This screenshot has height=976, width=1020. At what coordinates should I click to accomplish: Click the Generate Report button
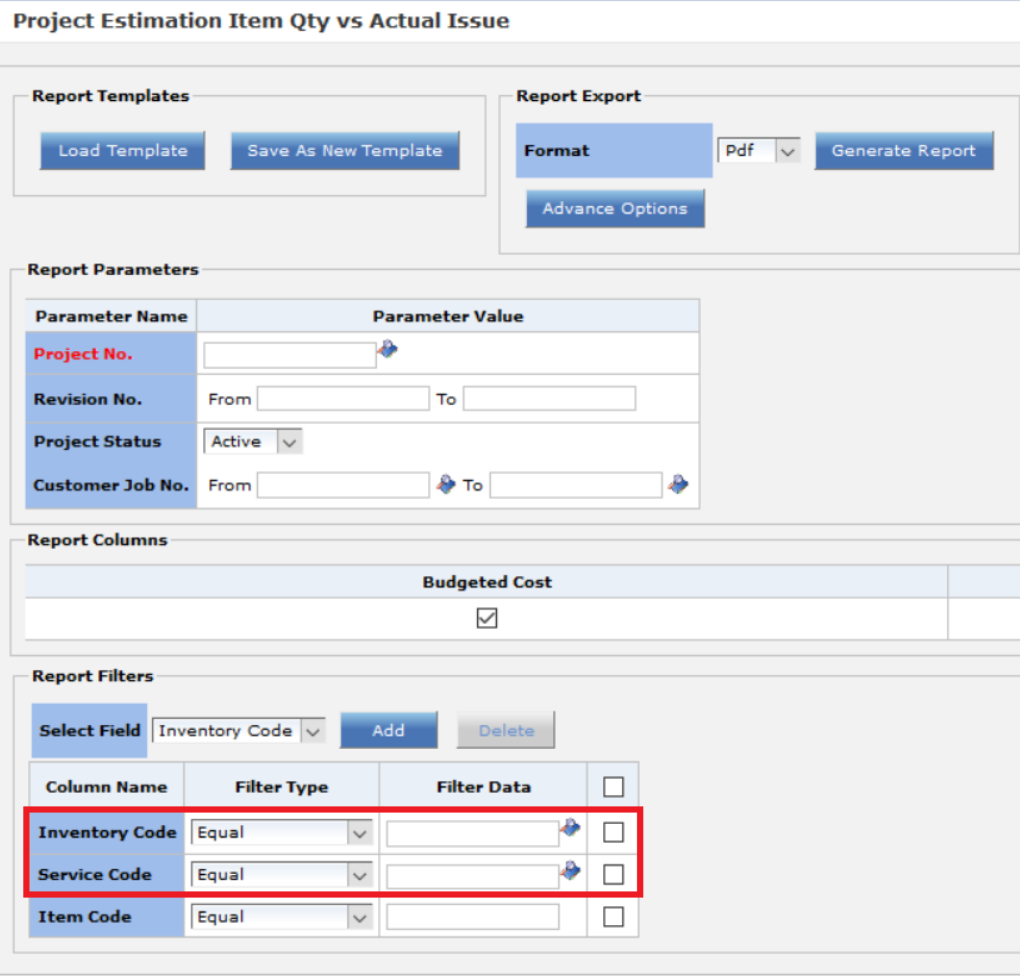point(903,149)
